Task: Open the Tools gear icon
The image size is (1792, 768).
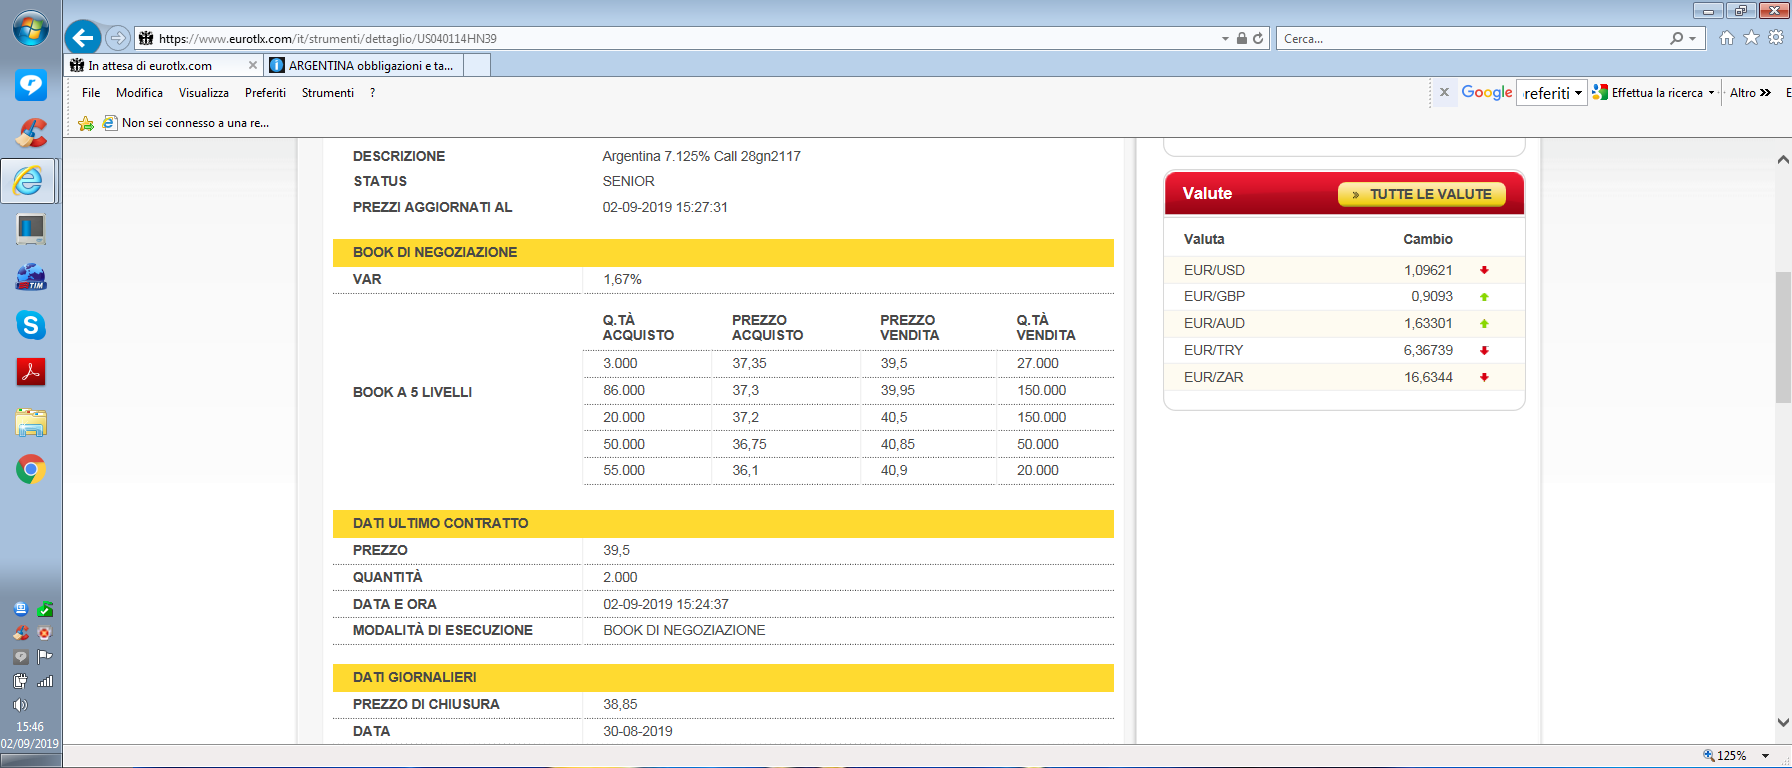Action: [x=1776, y=38]
